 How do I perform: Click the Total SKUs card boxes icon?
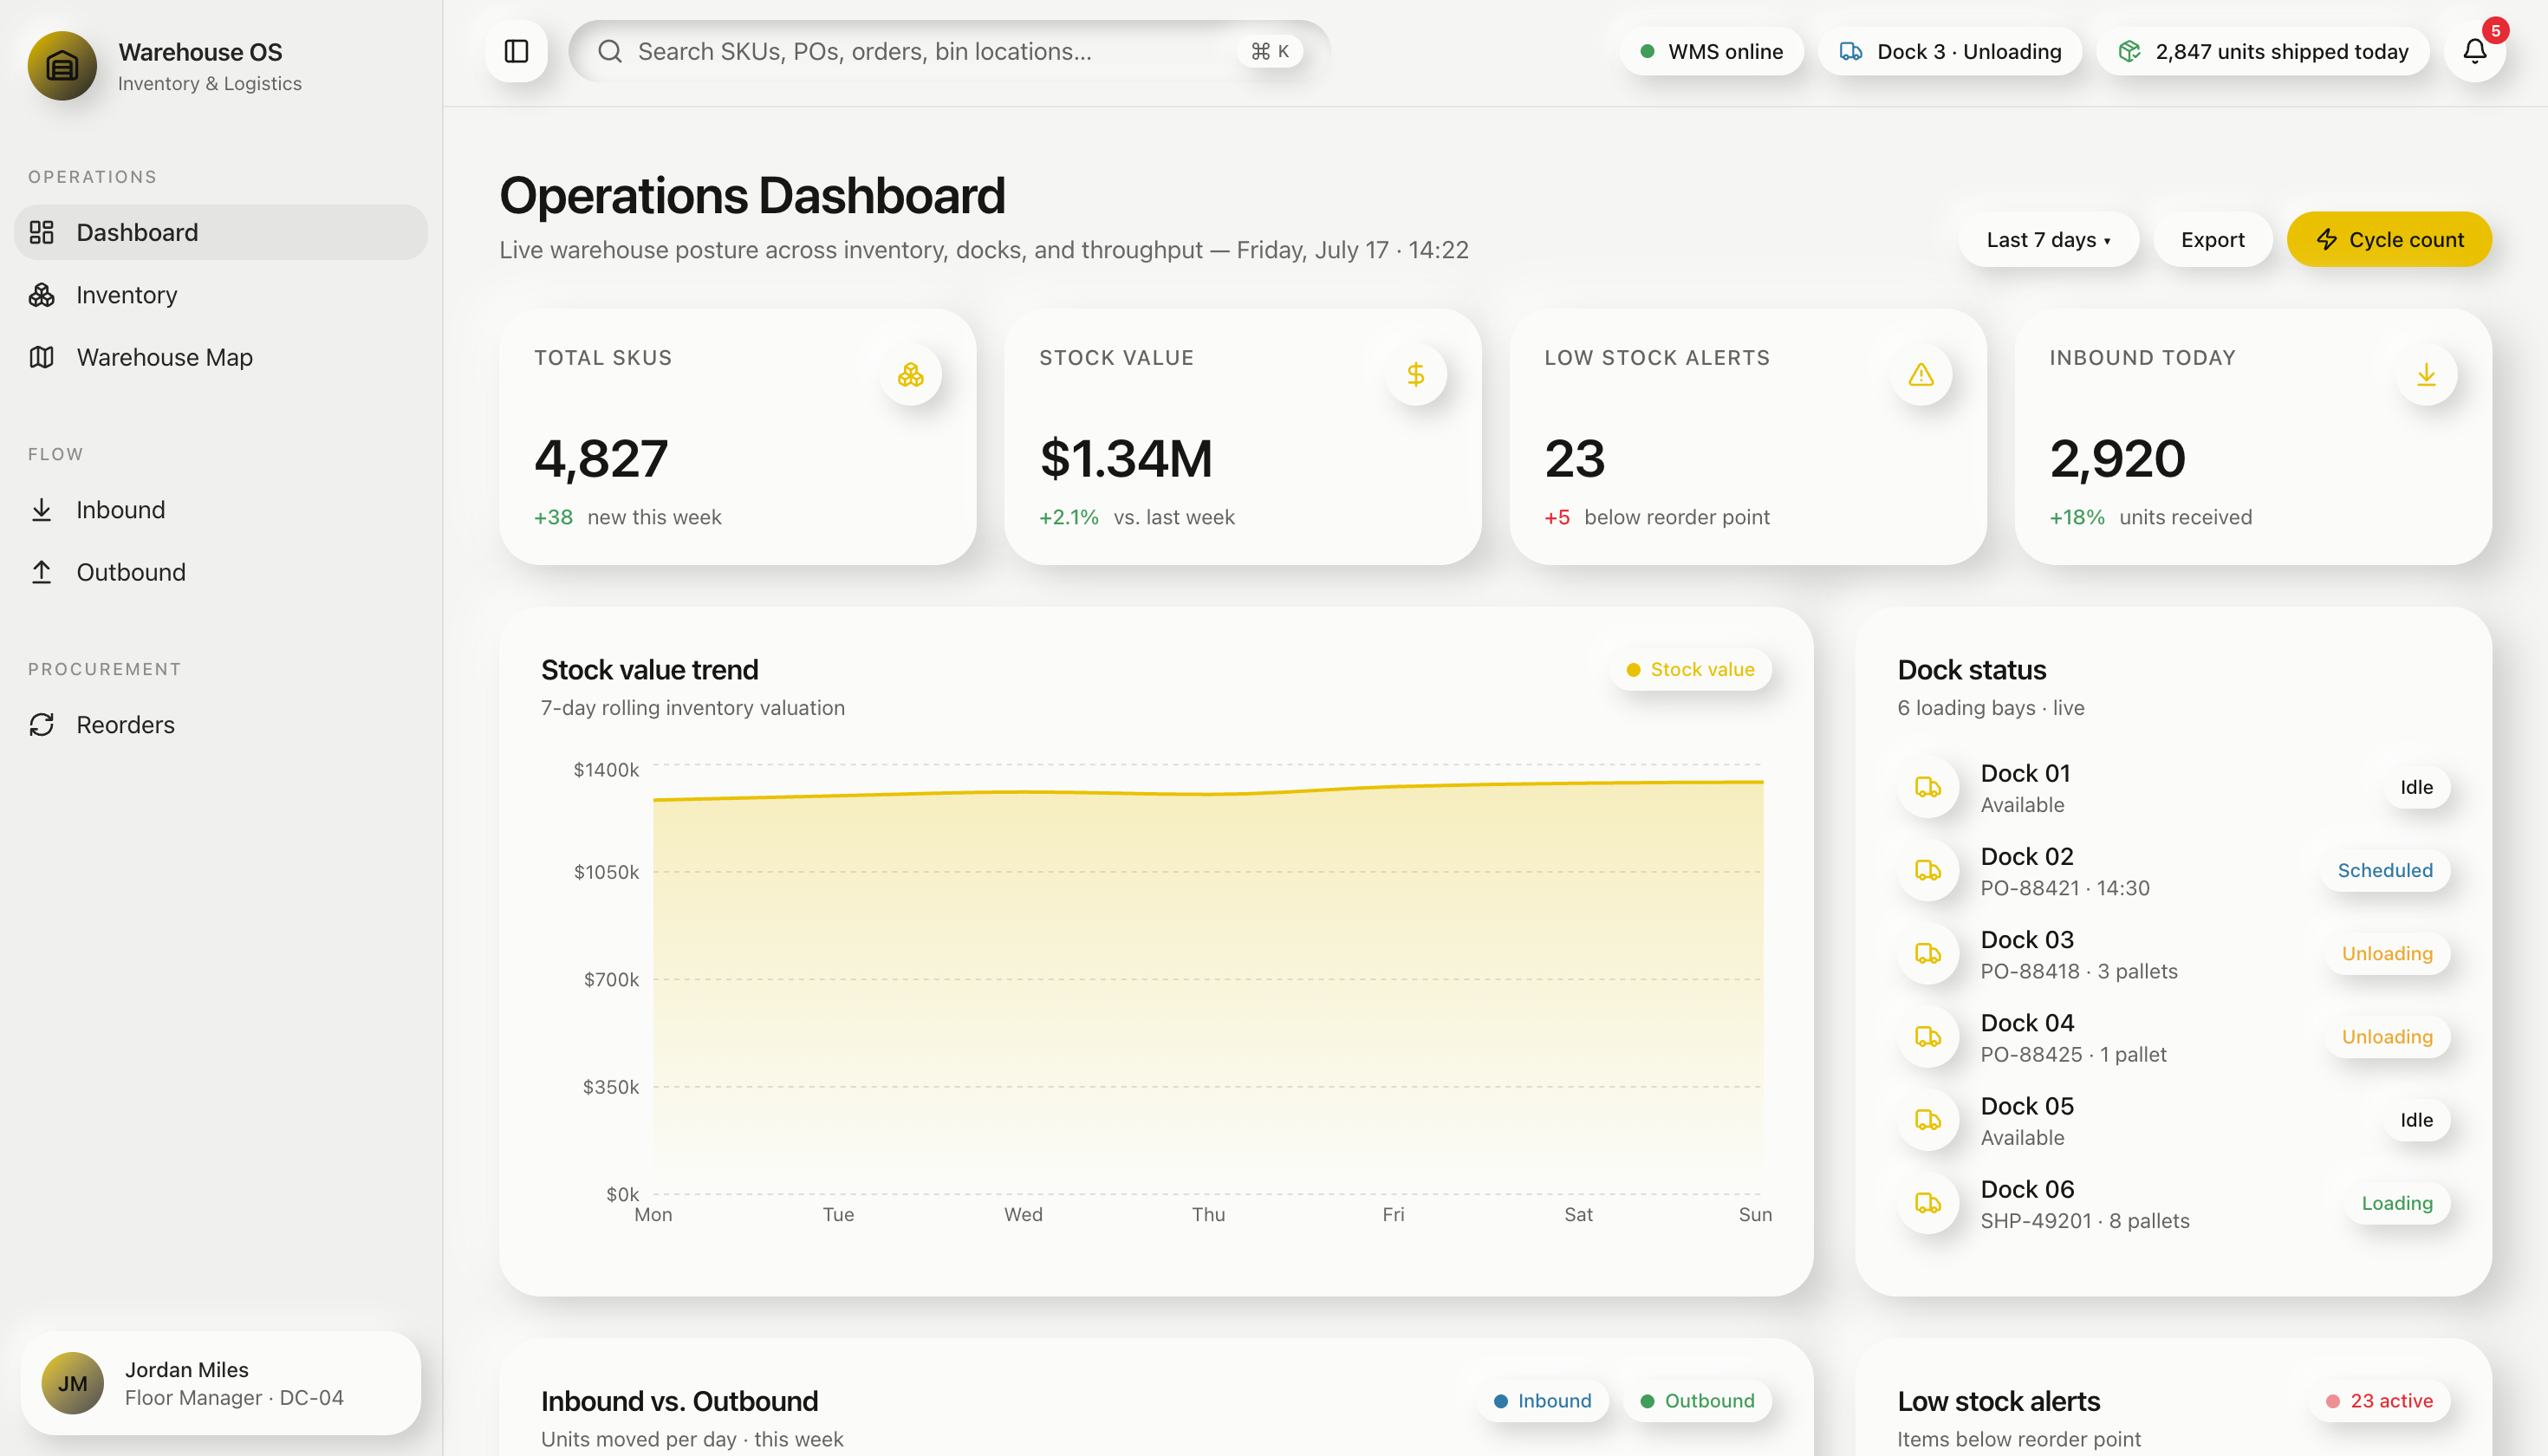pyautogui.click(x=910, y=375)
